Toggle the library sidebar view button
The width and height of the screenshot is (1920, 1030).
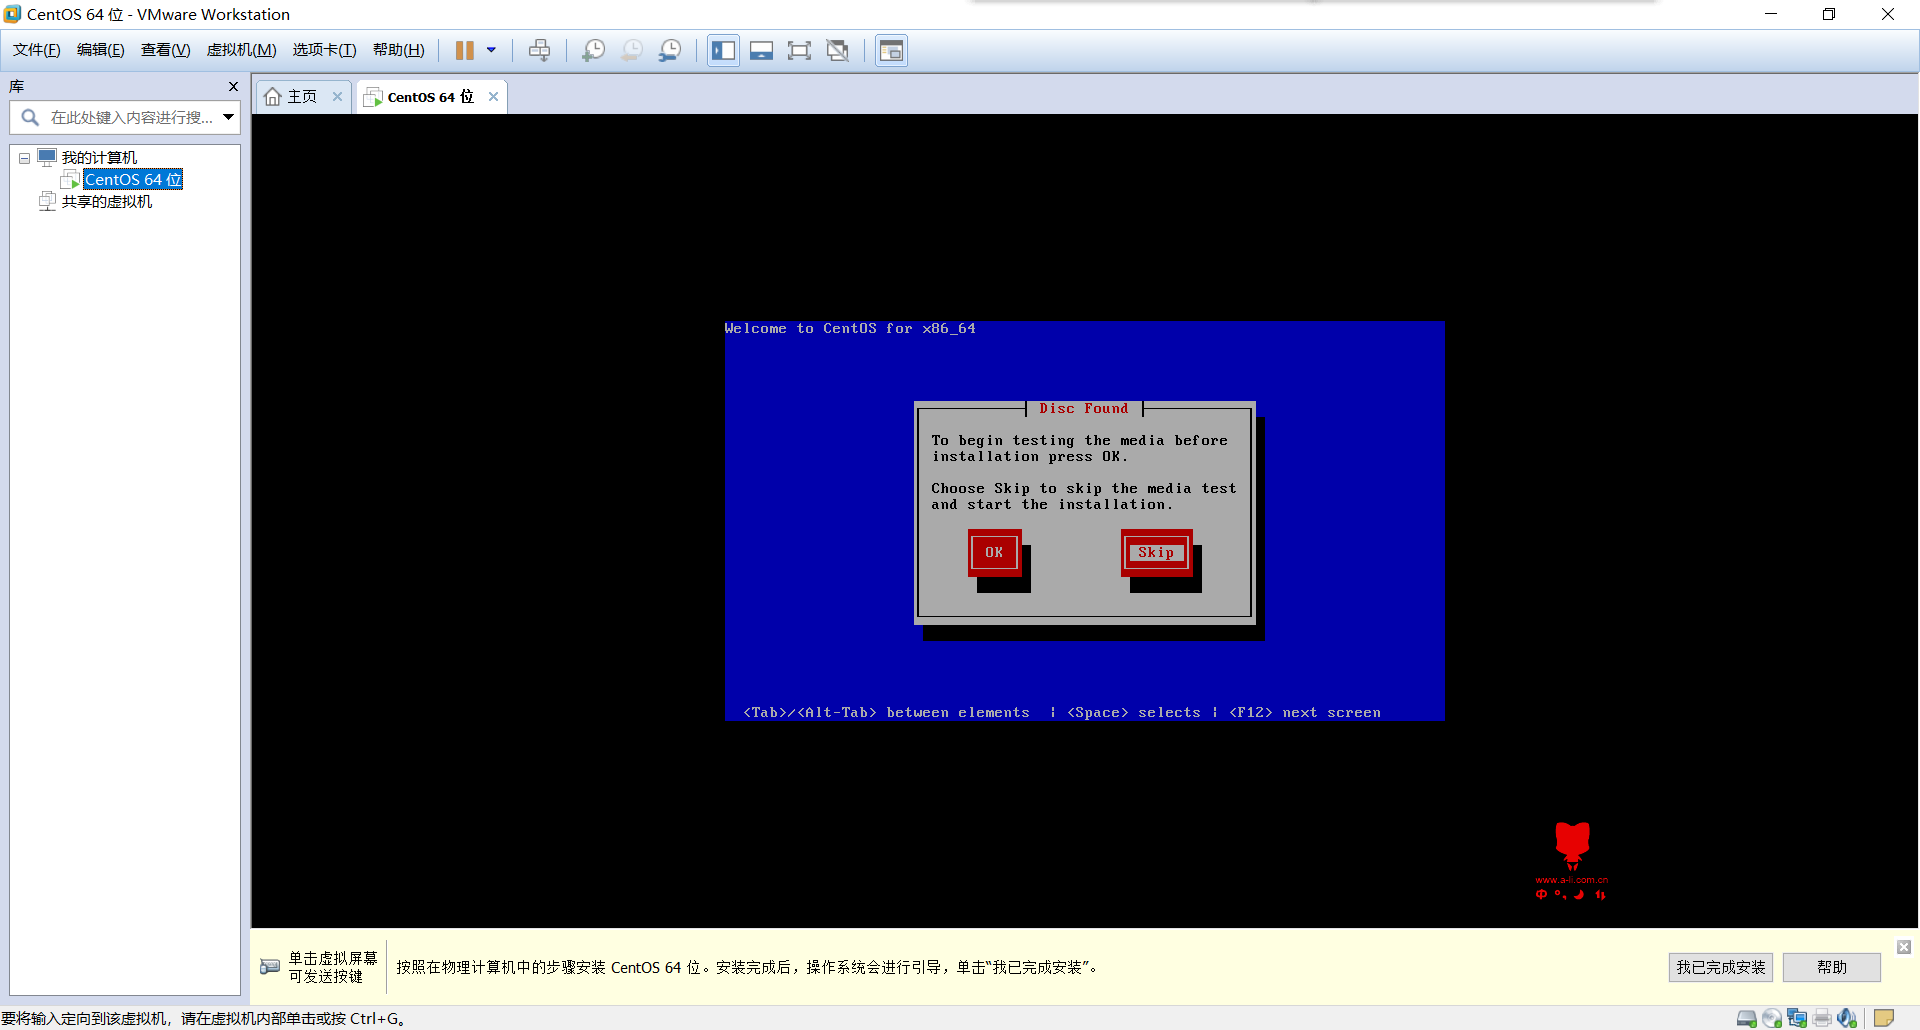pos(723,50)
